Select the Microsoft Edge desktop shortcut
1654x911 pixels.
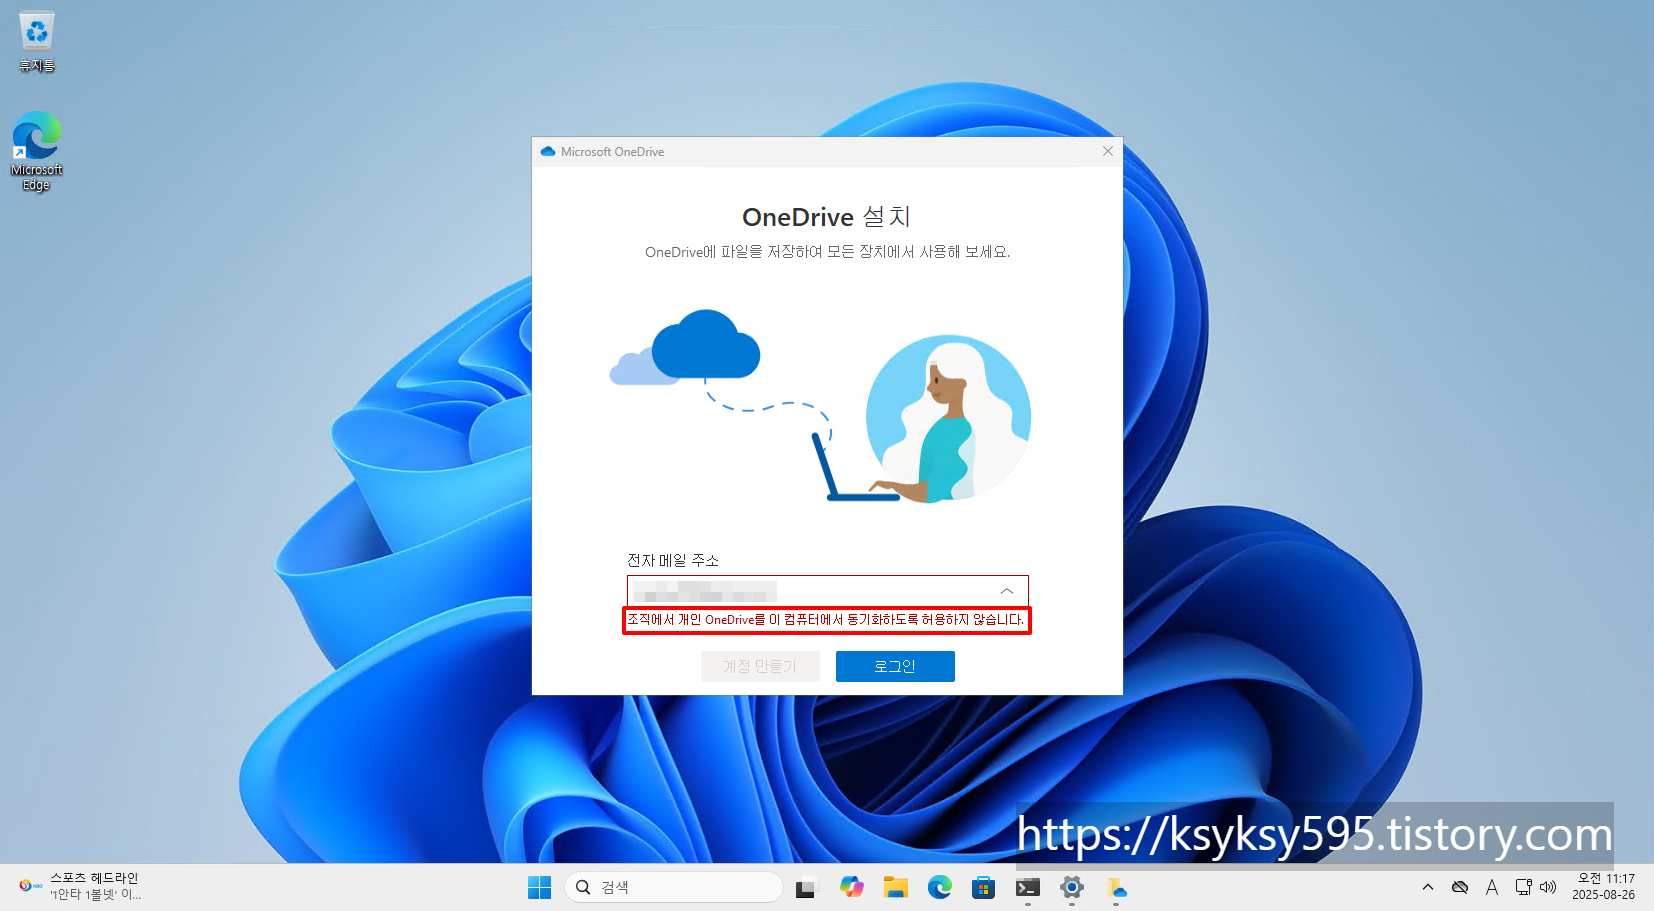37,151
